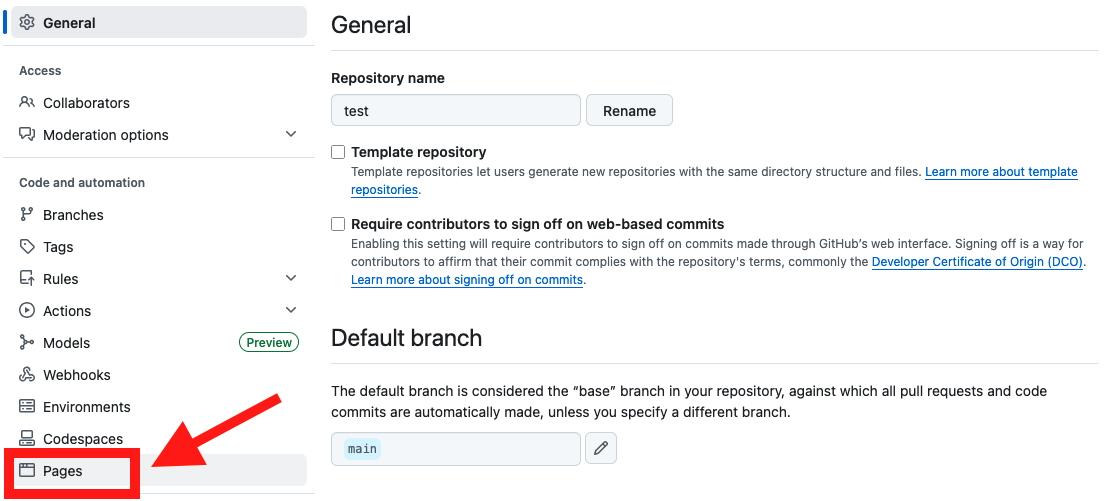The width and height of the screenshot is (1110, 501).
Task: Click the pencil icon to edit default branch
Action: click(x=601, y=449)
